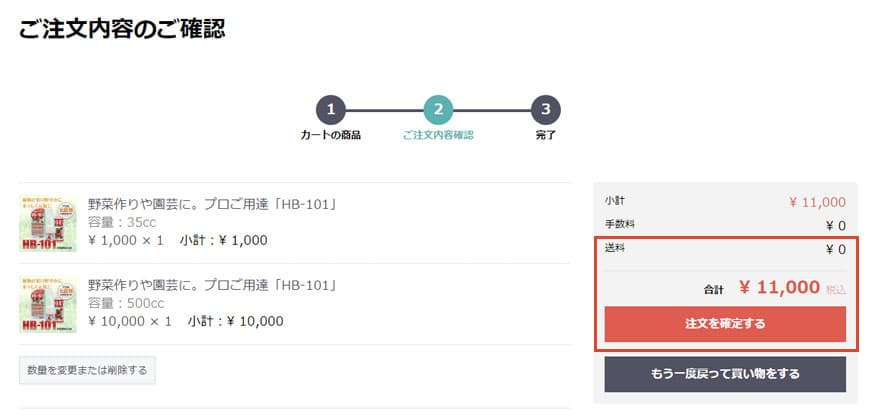873x419 pixels.
Task: Open the 35cc HB-101 product thumbnail
Action: 48,222
